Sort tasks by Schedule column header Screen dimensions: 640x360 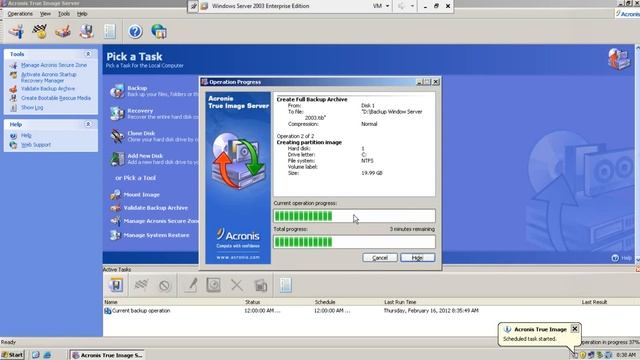[x=325, y=302]
